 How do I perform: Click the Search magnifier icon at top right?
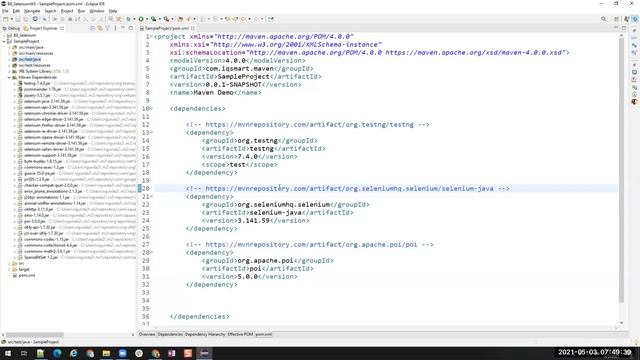point(603,19)
